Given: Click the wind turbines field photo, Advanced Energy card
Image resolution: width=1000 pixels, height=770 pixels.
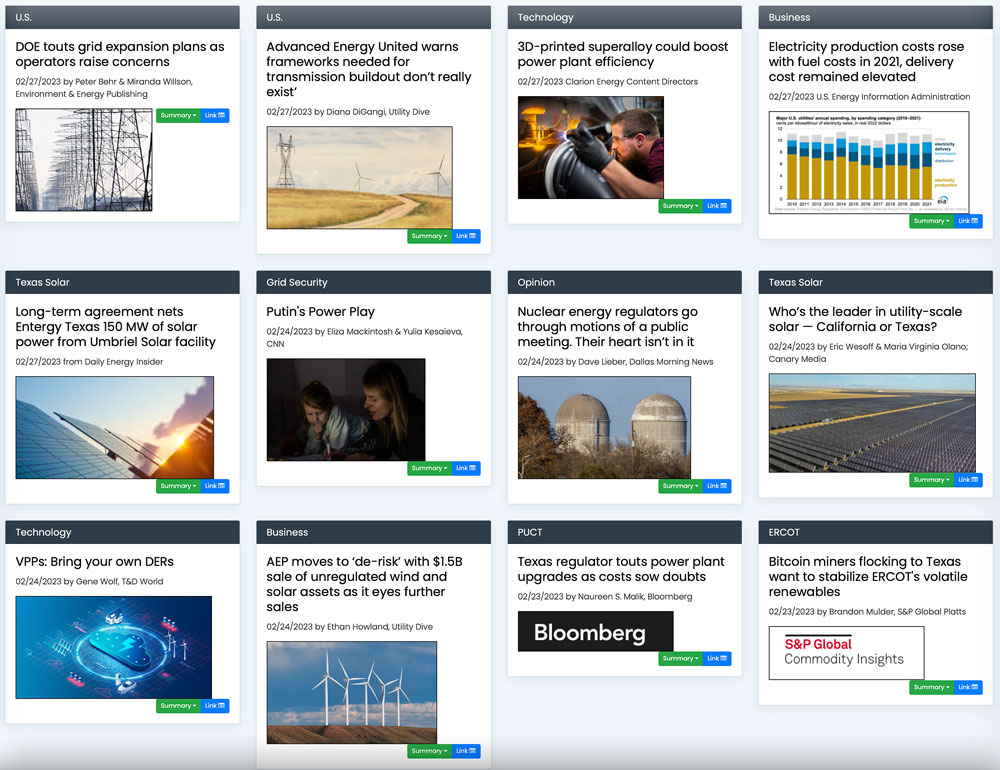Looking at the screenshot, I should click(x=359, y=177).
